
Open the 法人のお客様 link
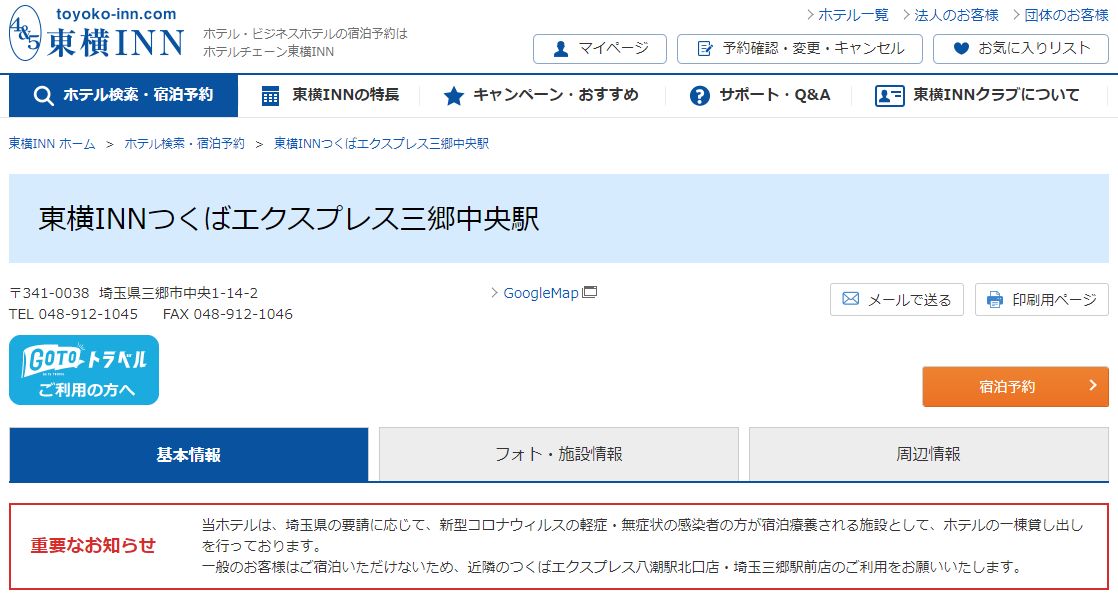click(956, 15)
